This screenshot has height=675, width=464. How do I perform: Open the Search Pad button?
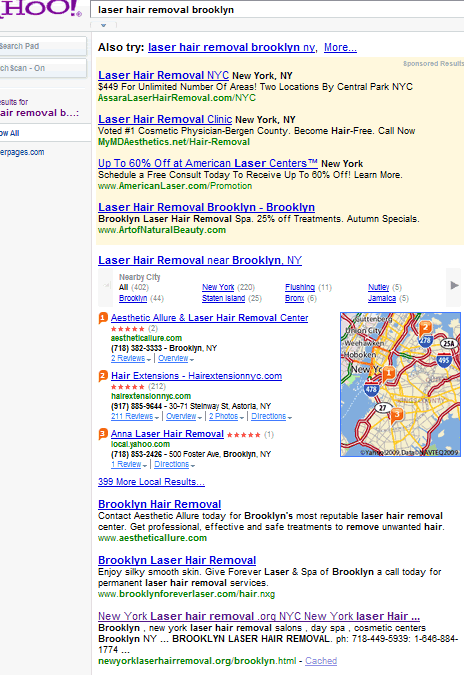point(43,46)
